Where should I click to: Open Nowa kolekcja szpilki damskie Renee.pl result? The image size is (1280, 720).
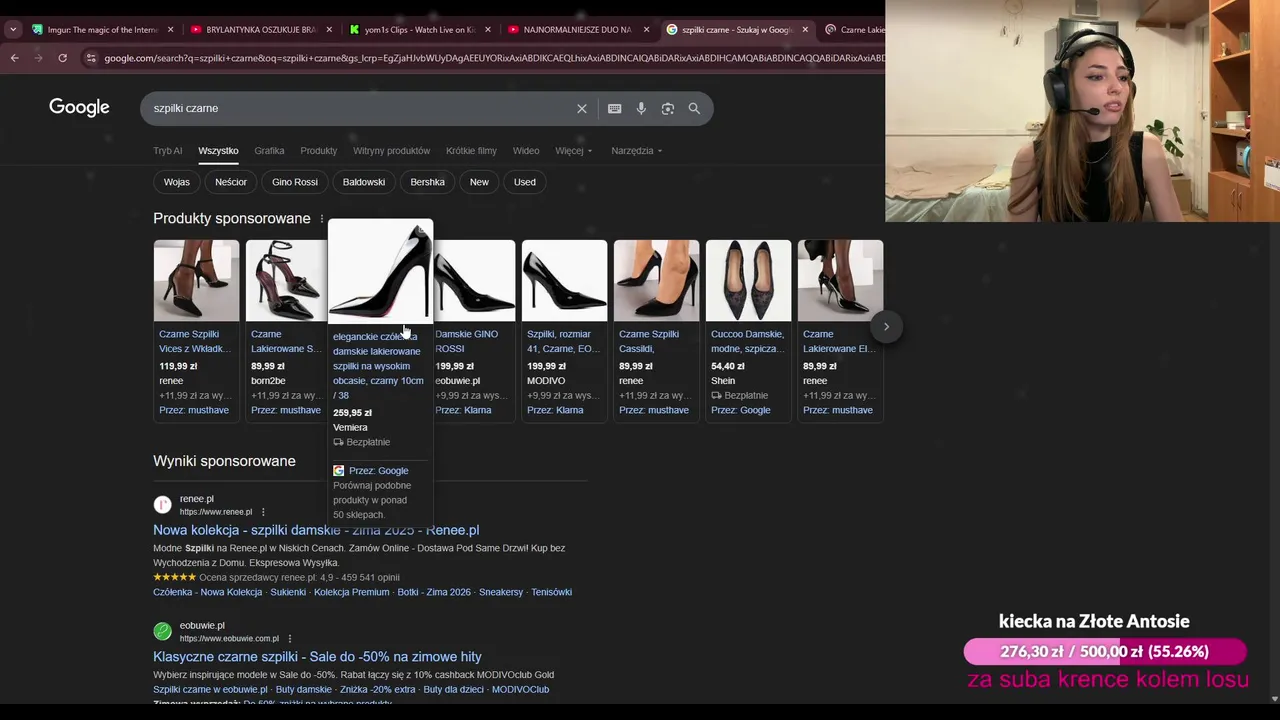coord(316,530)
